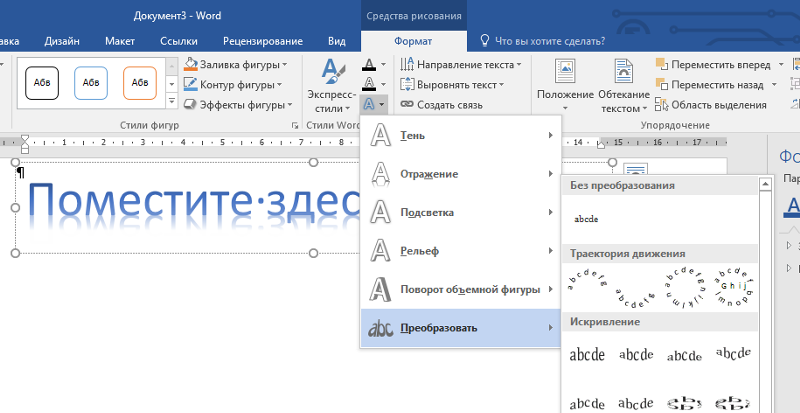800x413 pixels.
Task: Switch to the Рецензирование ribbon tab
Action: click(x=264, y=41)
